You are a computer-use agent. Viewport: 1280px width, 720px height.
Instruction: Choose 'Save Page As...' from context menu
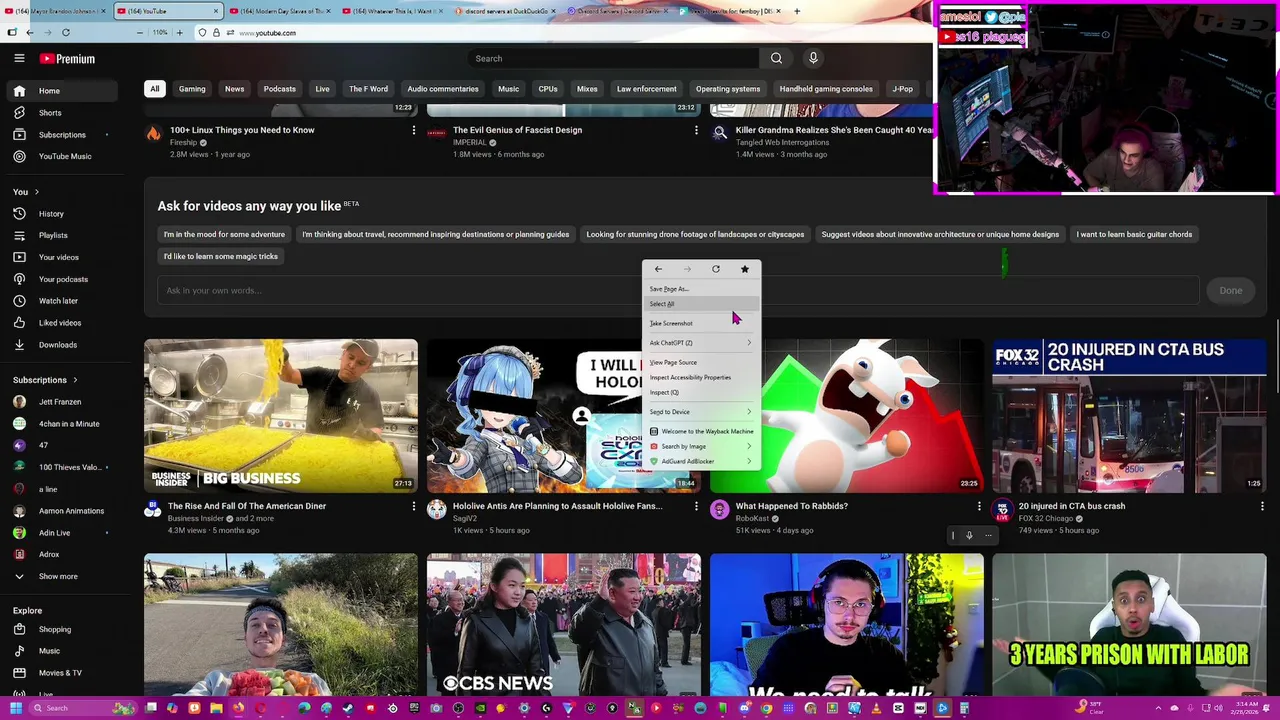point(701,289)
